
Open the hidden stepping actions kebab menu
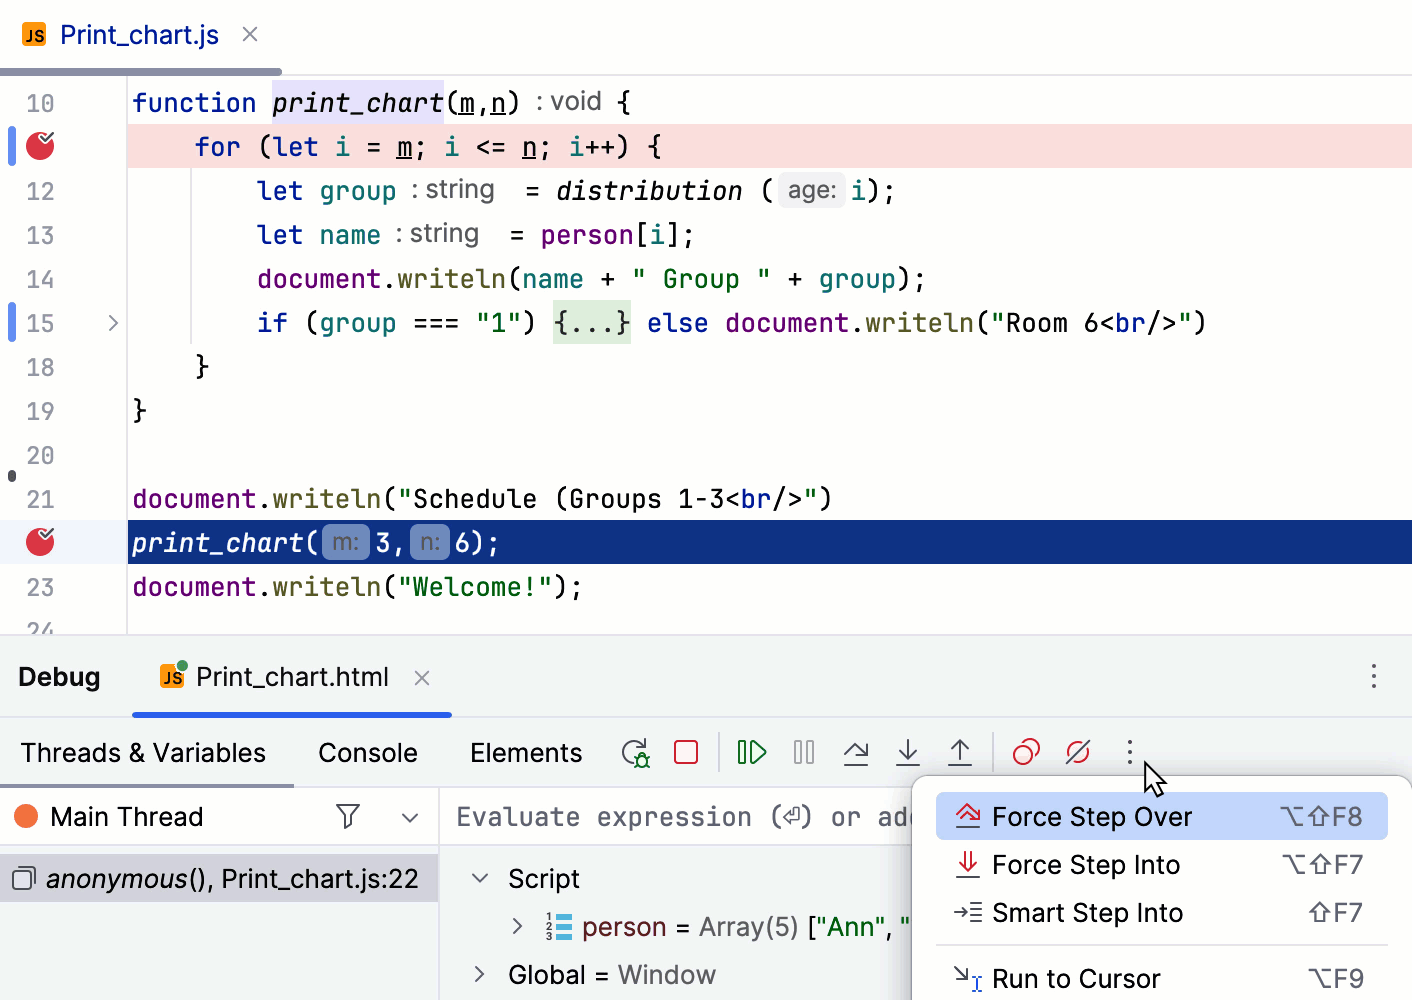pos(1129,752)
